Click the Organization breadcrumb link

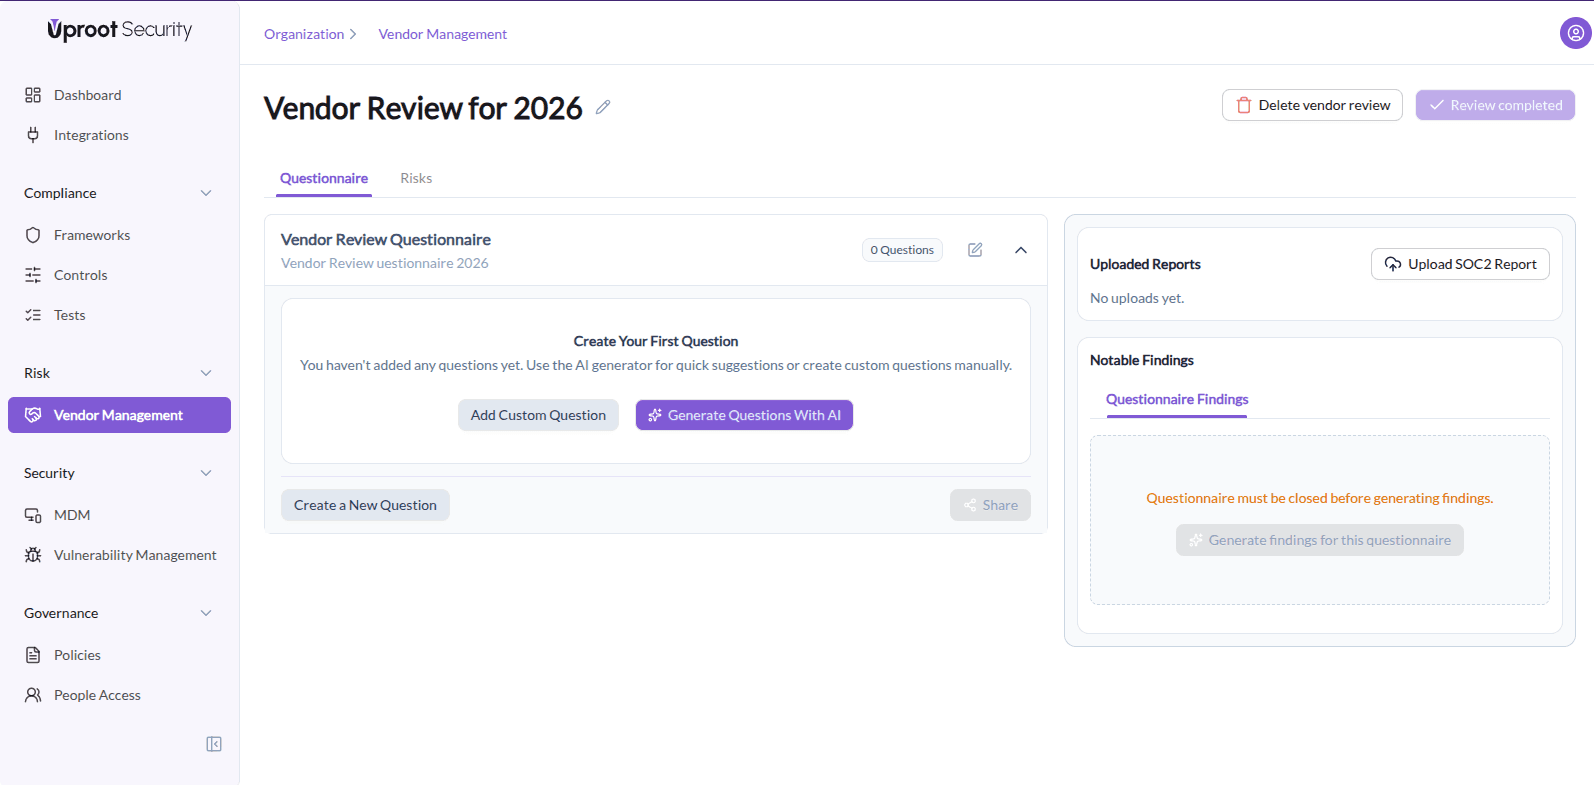click(304, 34)
